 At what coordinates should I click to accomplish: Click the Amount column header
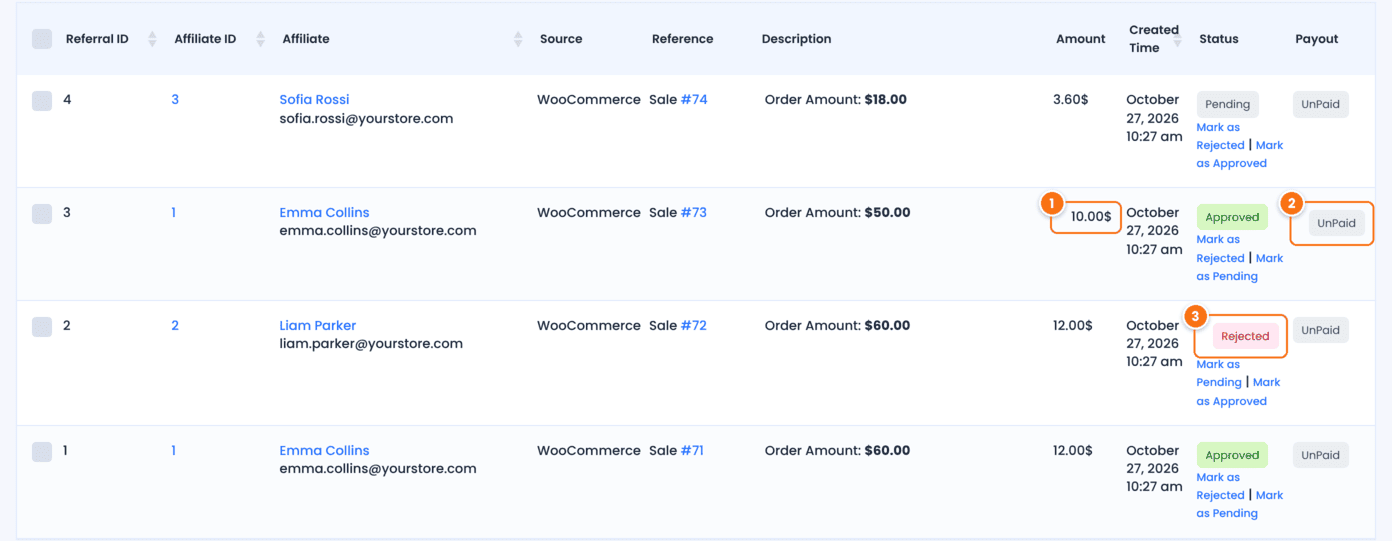tap(1081, 39)
